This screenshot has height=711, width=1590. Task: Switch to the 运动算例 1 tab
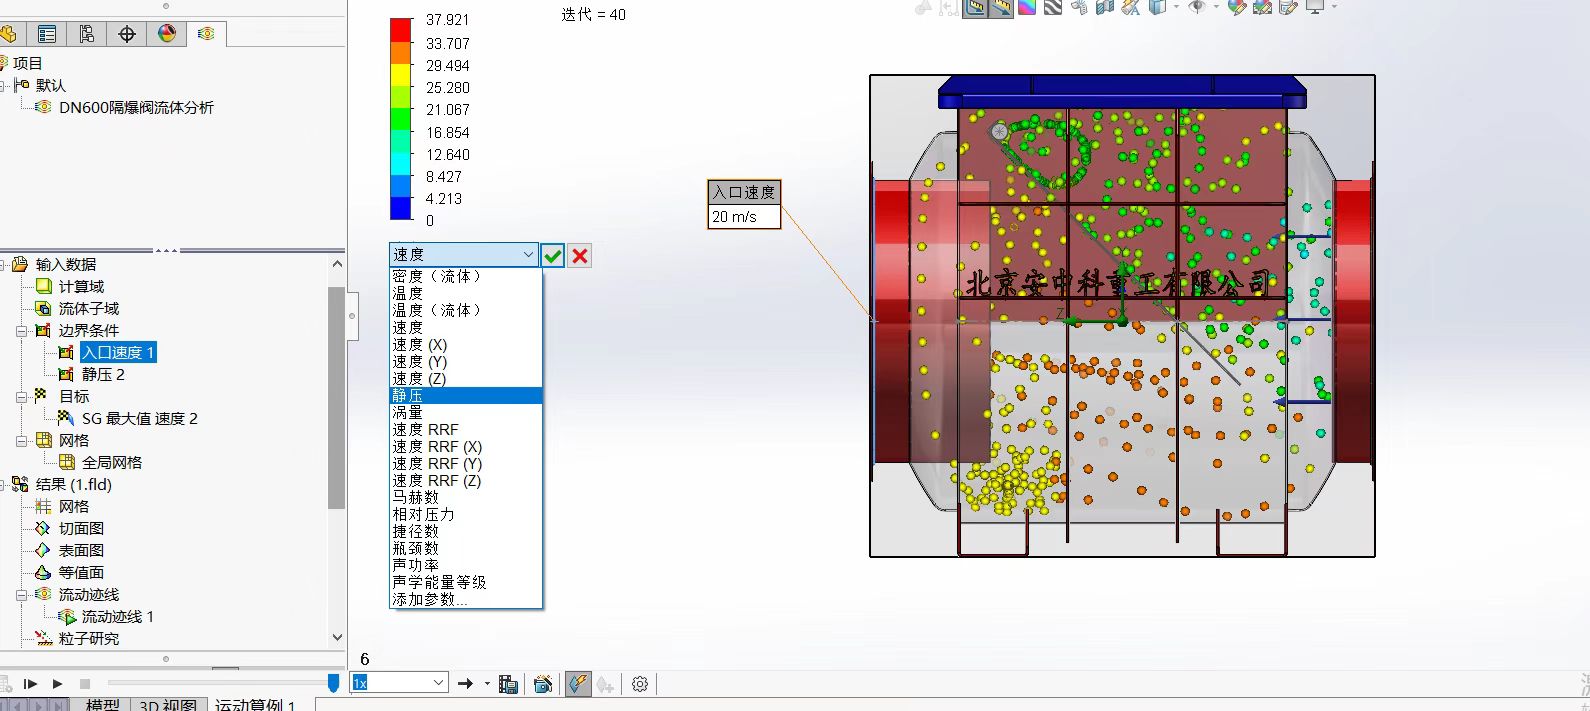(255, 704)
